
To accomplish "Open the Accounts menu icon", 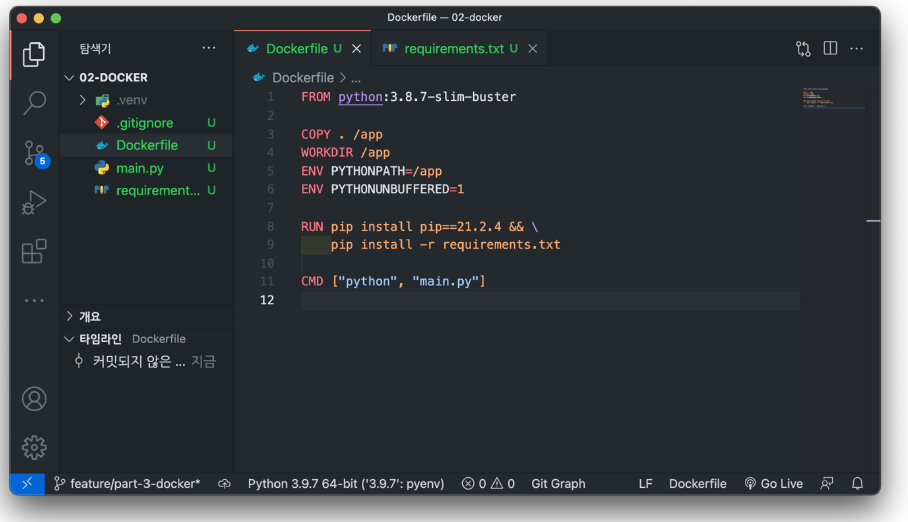I will [34, 399].
